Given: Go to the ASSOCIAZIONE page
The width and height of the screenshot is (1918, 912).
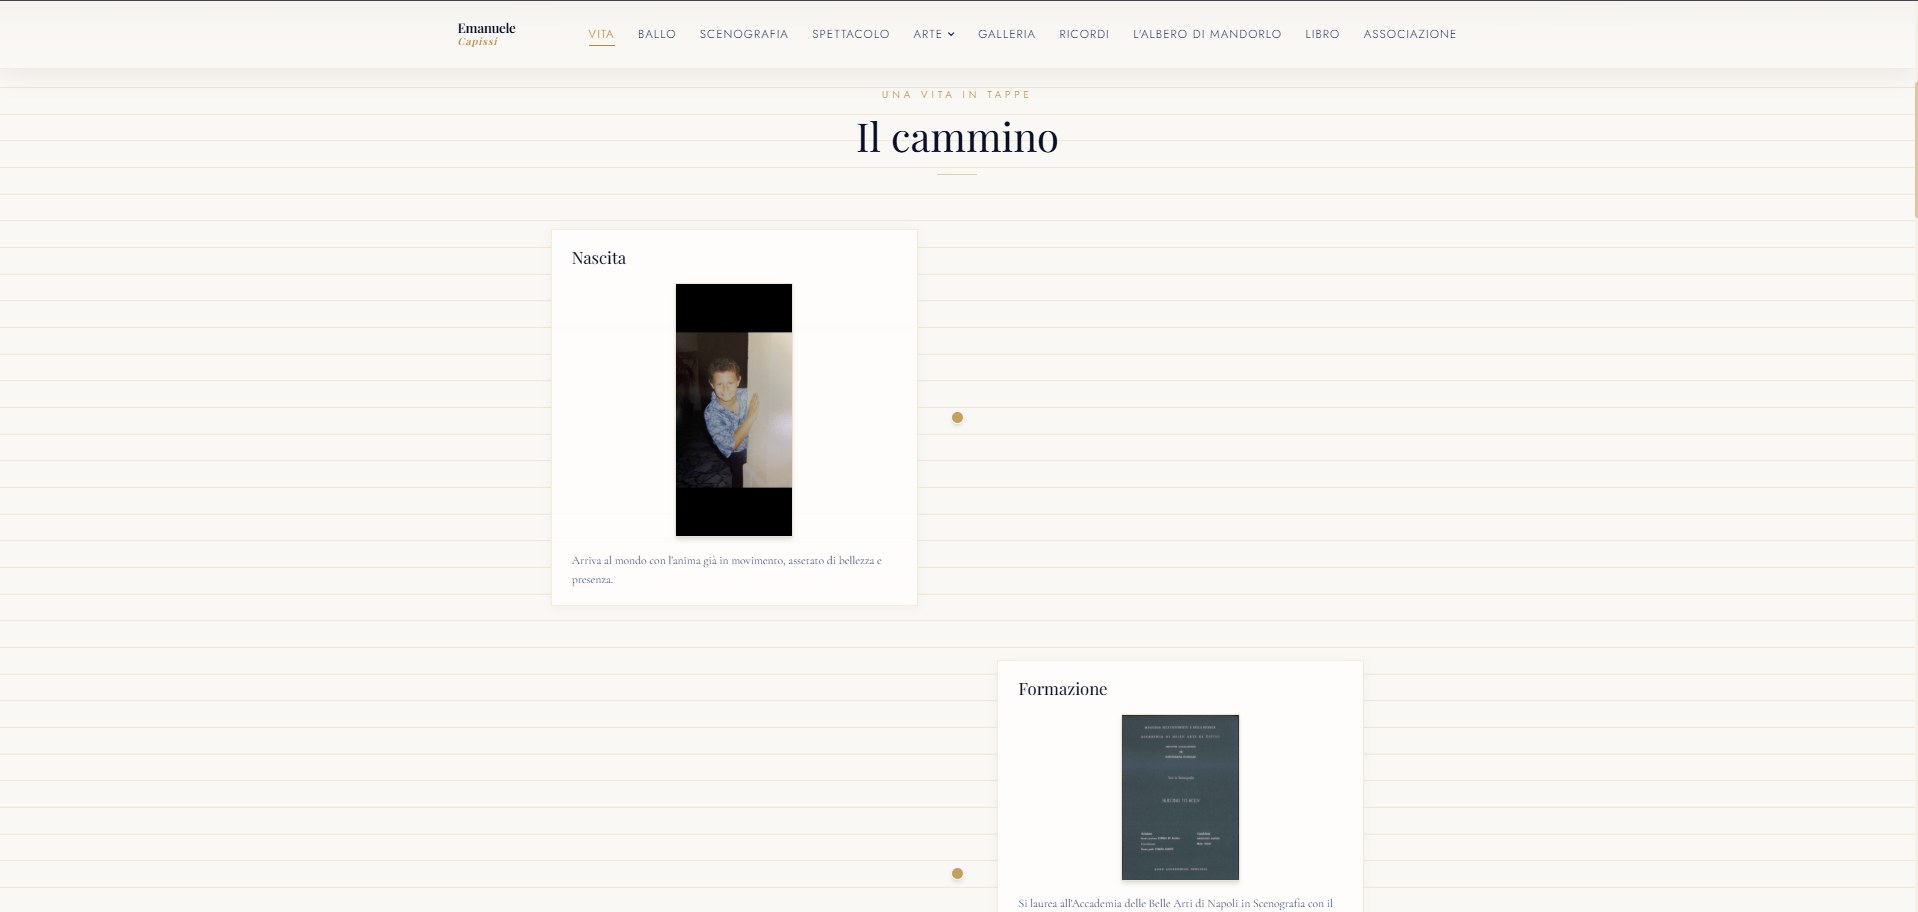Looking at the screenshot, I should tap(1410, 34).
